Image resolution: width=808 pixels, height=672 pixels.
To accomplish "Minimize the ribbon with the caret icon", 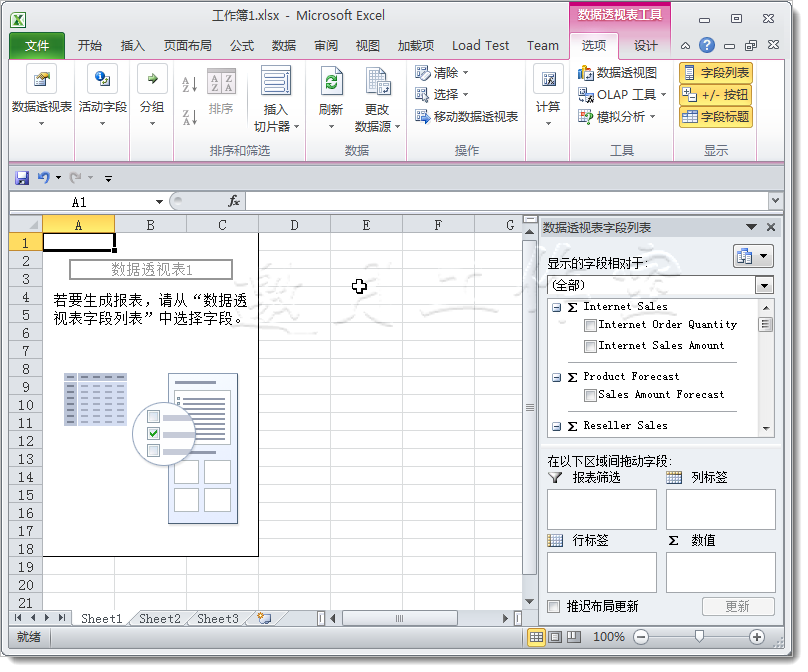I will [685, 46].
